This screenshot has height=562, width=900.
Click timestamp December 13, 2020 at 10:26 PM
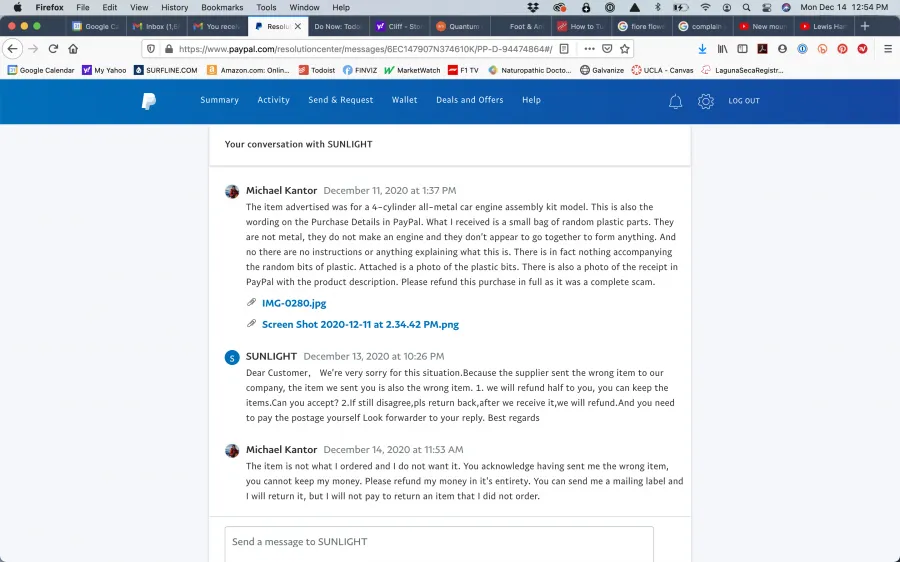[374, 356]
